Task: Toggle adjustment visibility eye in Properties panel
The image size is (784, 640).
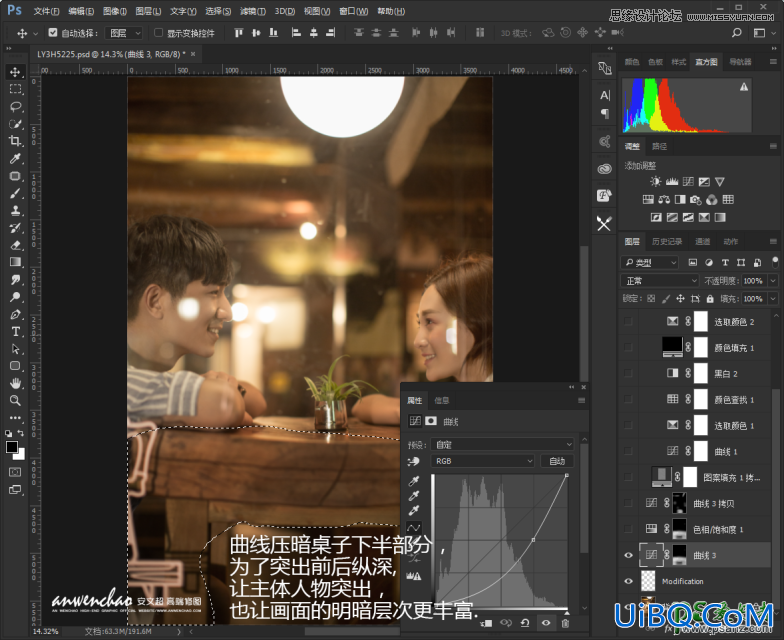Action: click(x=546, y=623)
